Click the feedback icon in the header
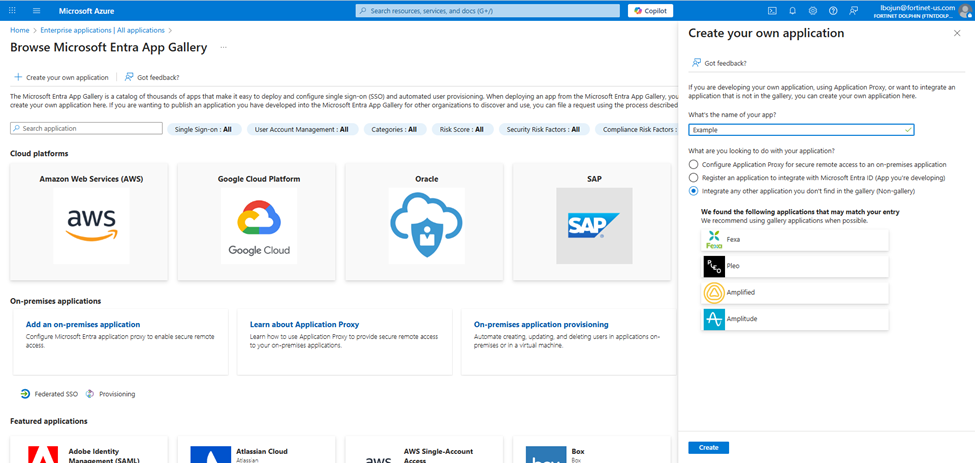 [854, 11]
